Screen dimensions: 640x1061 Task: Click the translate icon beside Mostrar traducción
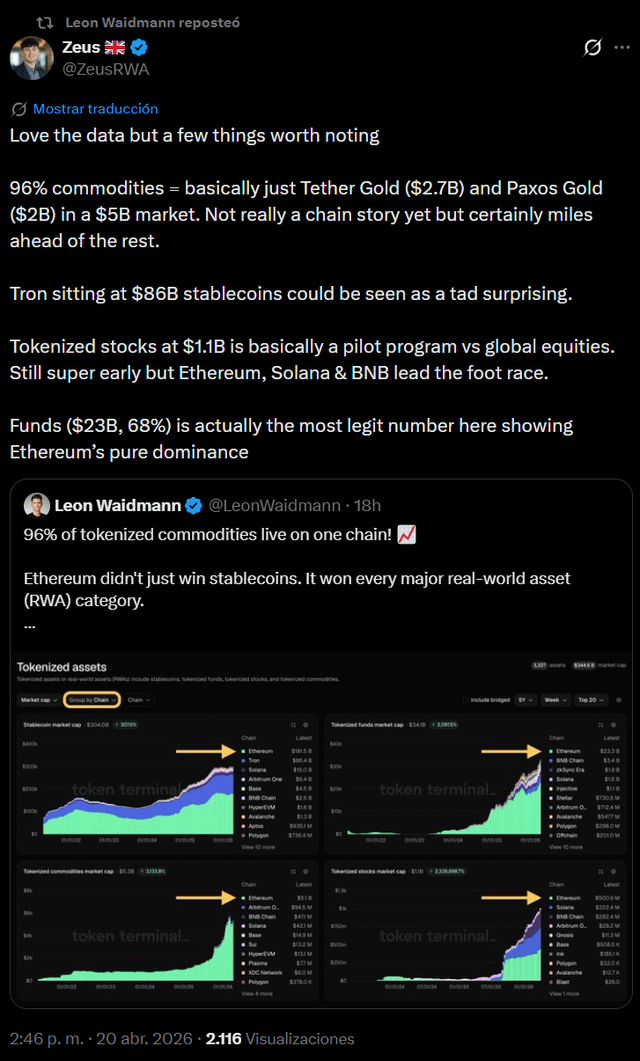click(19, 109)
